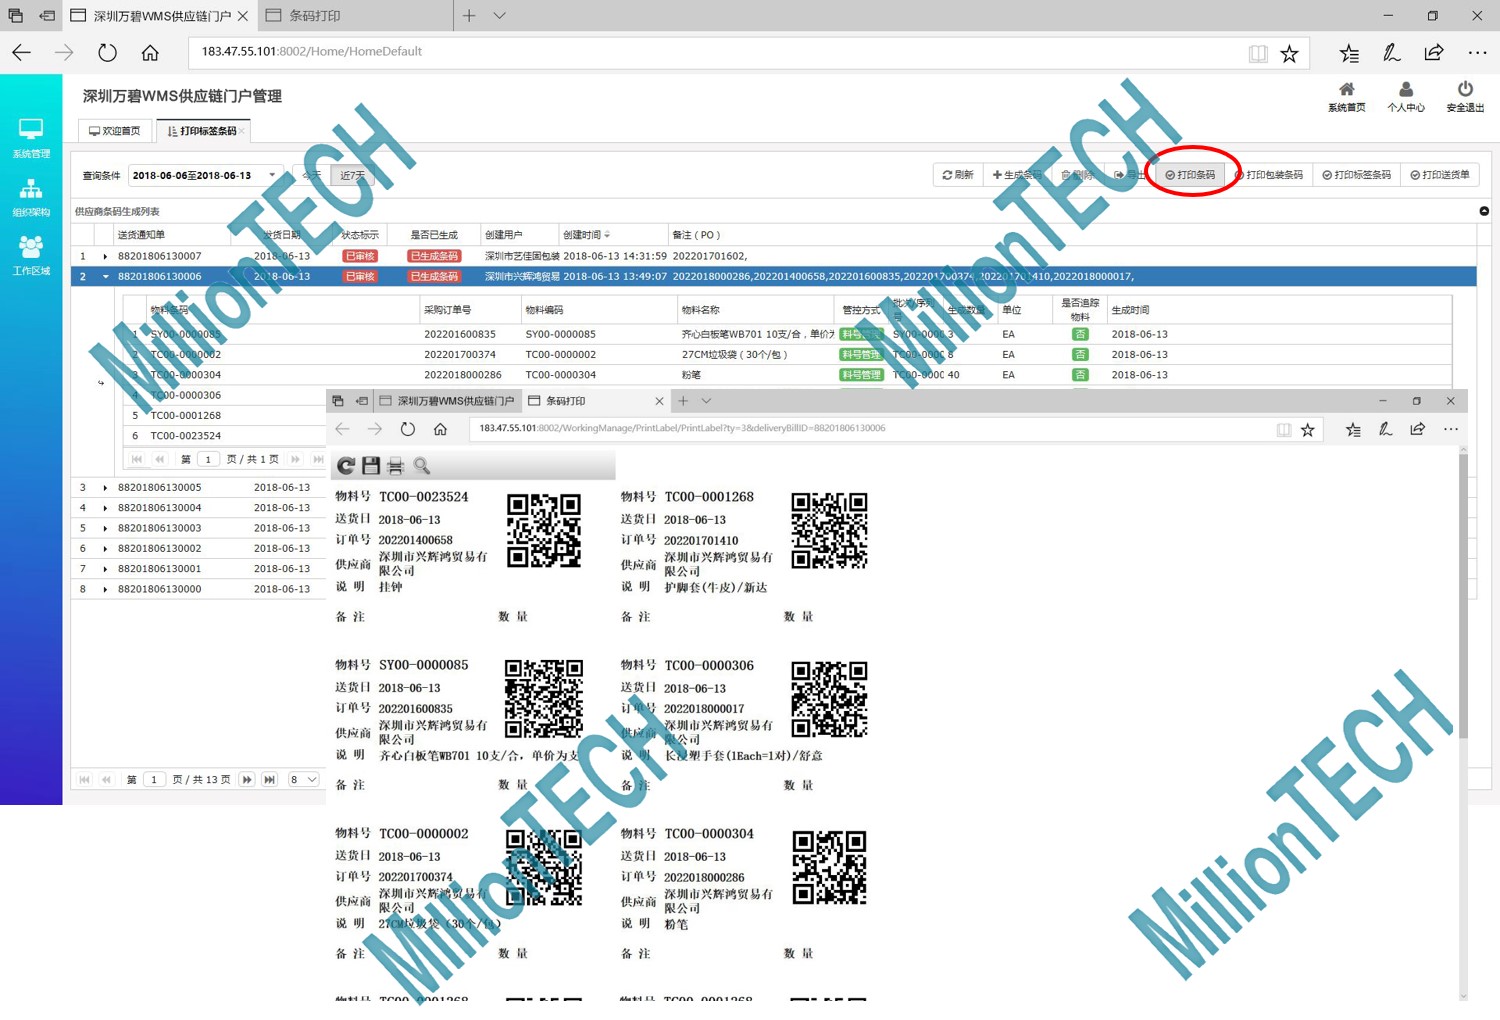Open the favorites hub in the main browser
1500x1020 pixels.
pyautogui.click(x=1349, y=53)
